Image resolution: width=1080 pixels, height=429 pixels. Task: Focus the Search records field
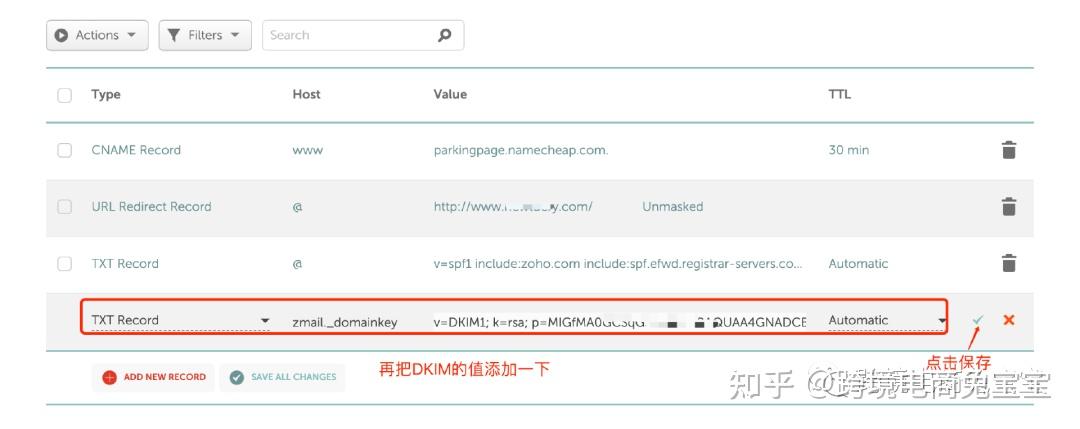tap(350, 35)
